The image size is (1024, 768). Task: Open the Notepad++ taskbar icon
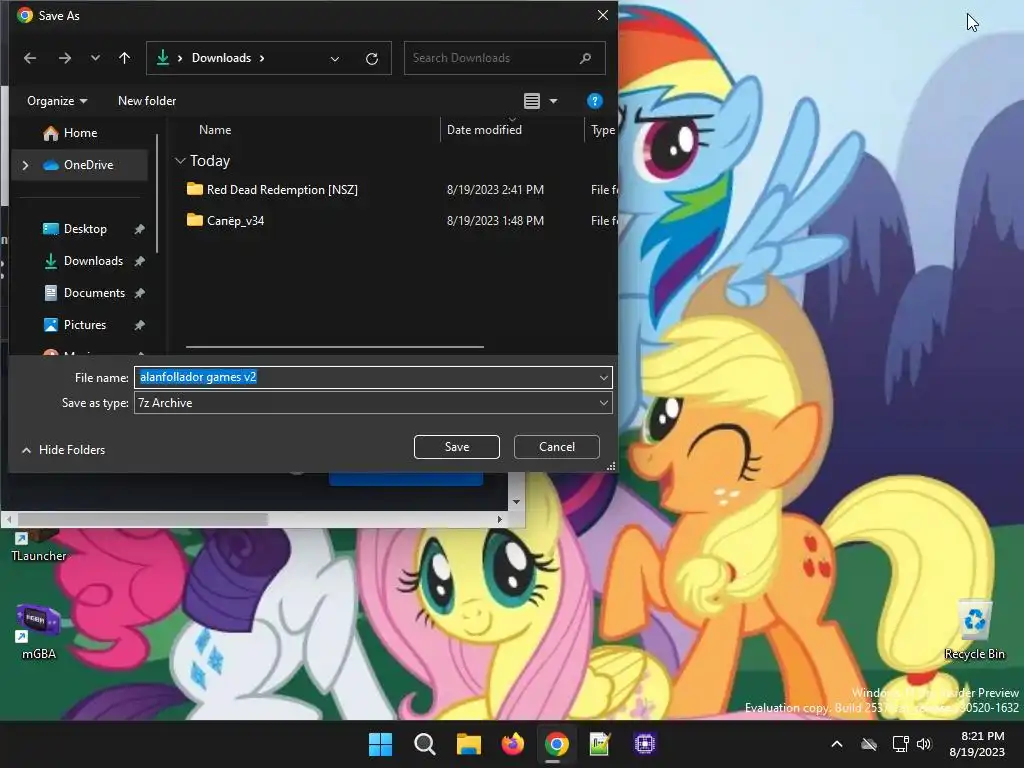point(600,744)
